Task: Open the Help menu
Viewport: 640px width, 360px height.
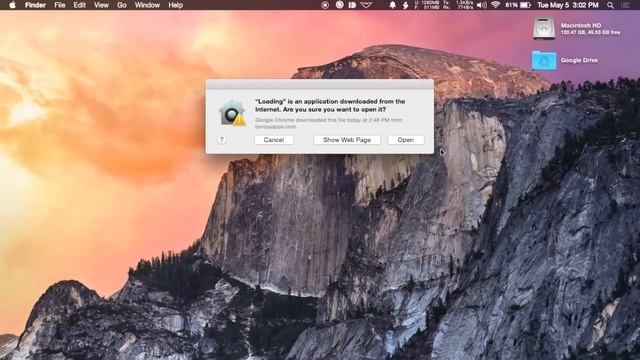Action: (176, 5)
